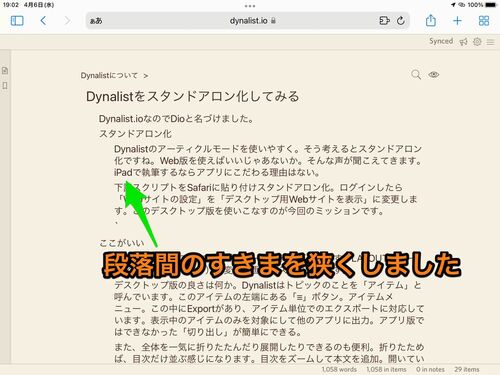Open Dynalist announcements megaphone
Image resolution: width=500 pixels, height=375 pixels.
463,42
